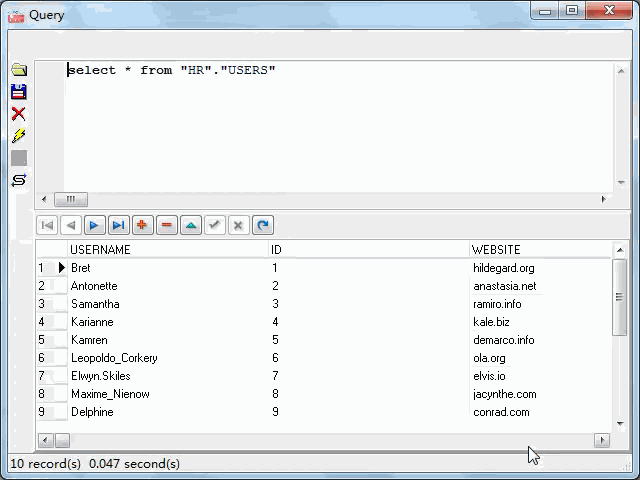Go to the next record
Screen dimensions: 640x480
(94, 225)
